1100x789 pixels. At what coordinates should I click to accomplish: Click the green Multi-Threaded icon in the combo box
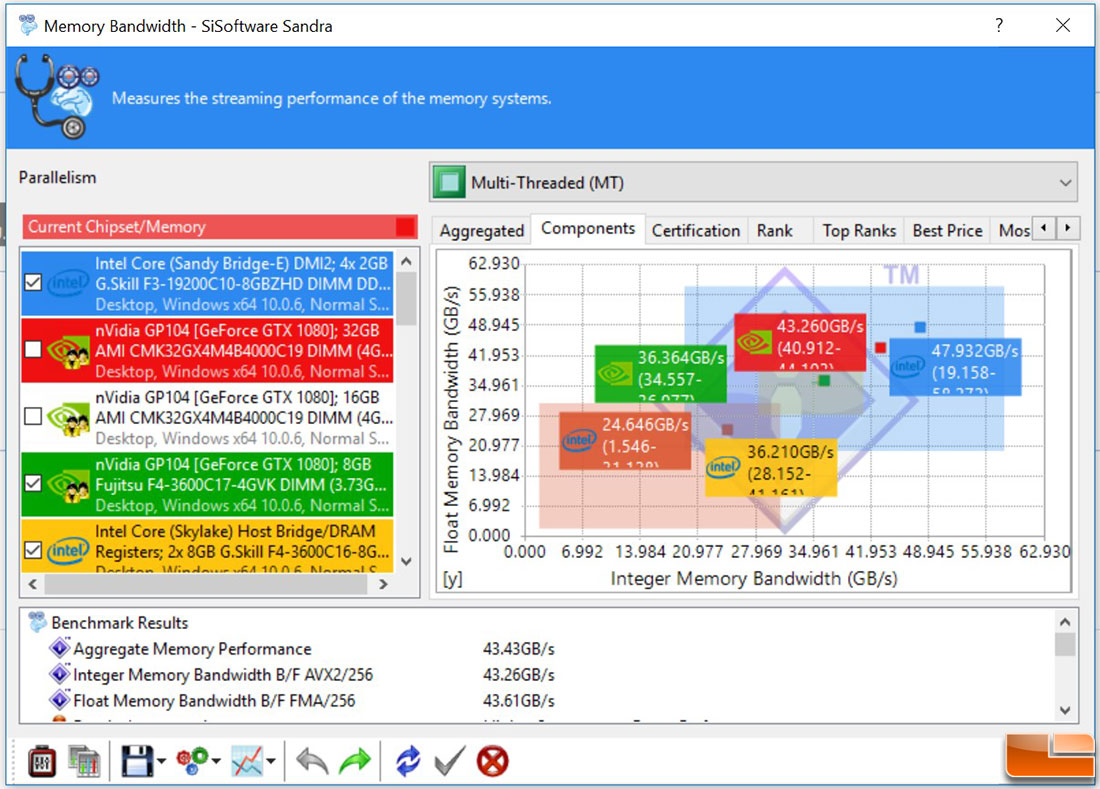tap(449, 182)
